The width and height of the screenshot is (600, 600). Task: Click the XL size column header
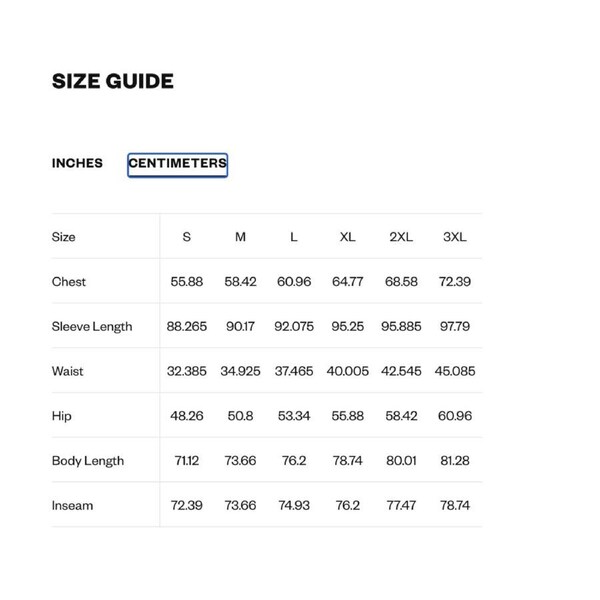coord(347,237)
